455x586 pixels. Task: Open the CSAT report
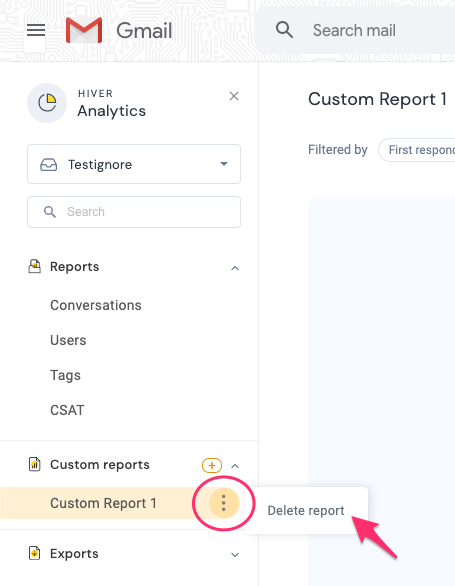pyautogui.click(x=67, y=410)
